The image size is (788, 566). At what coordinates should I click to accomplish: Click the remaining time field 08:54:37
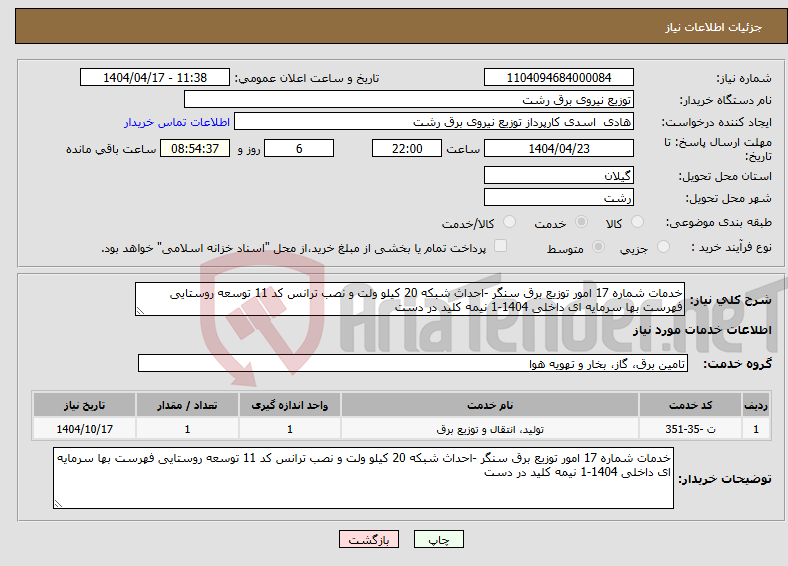point(195,148)
